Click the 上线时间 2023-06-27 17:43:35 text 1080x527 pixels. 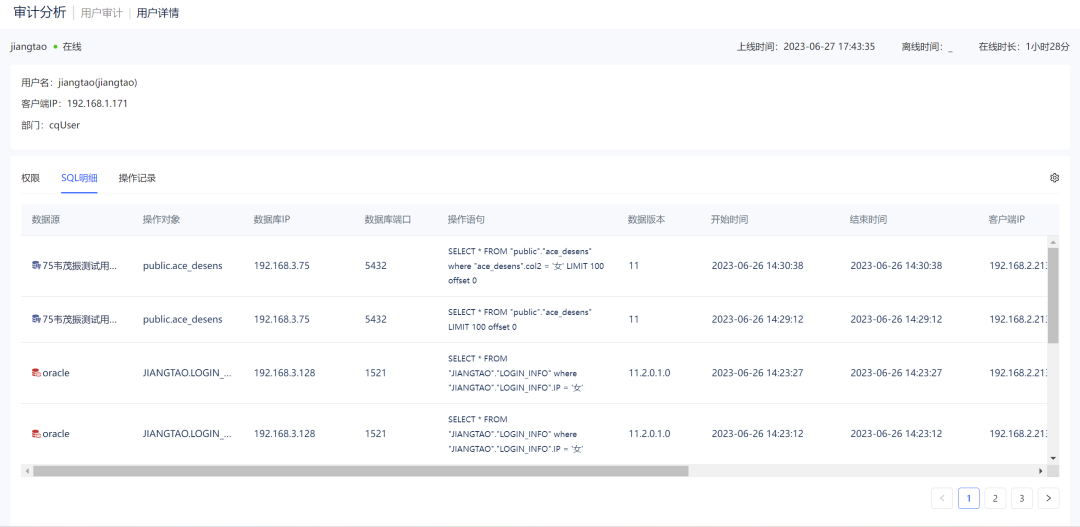click(x=806, y=47)
